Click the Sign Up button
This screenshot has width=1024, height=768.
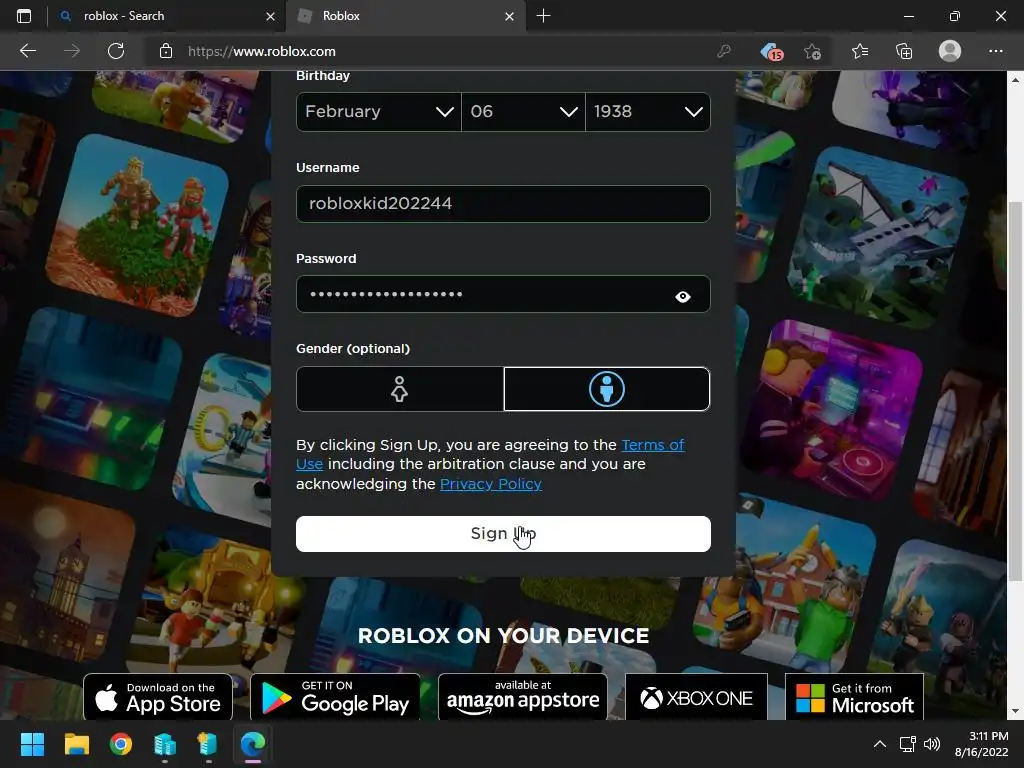pyautogui.click(x=503, y=534)
